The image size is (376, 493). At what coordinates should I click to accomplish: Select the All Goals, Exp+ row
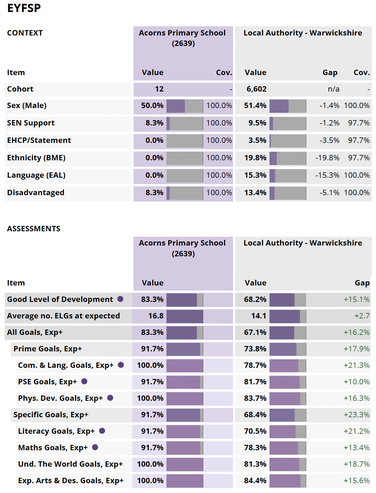click(x=188, y=332)
